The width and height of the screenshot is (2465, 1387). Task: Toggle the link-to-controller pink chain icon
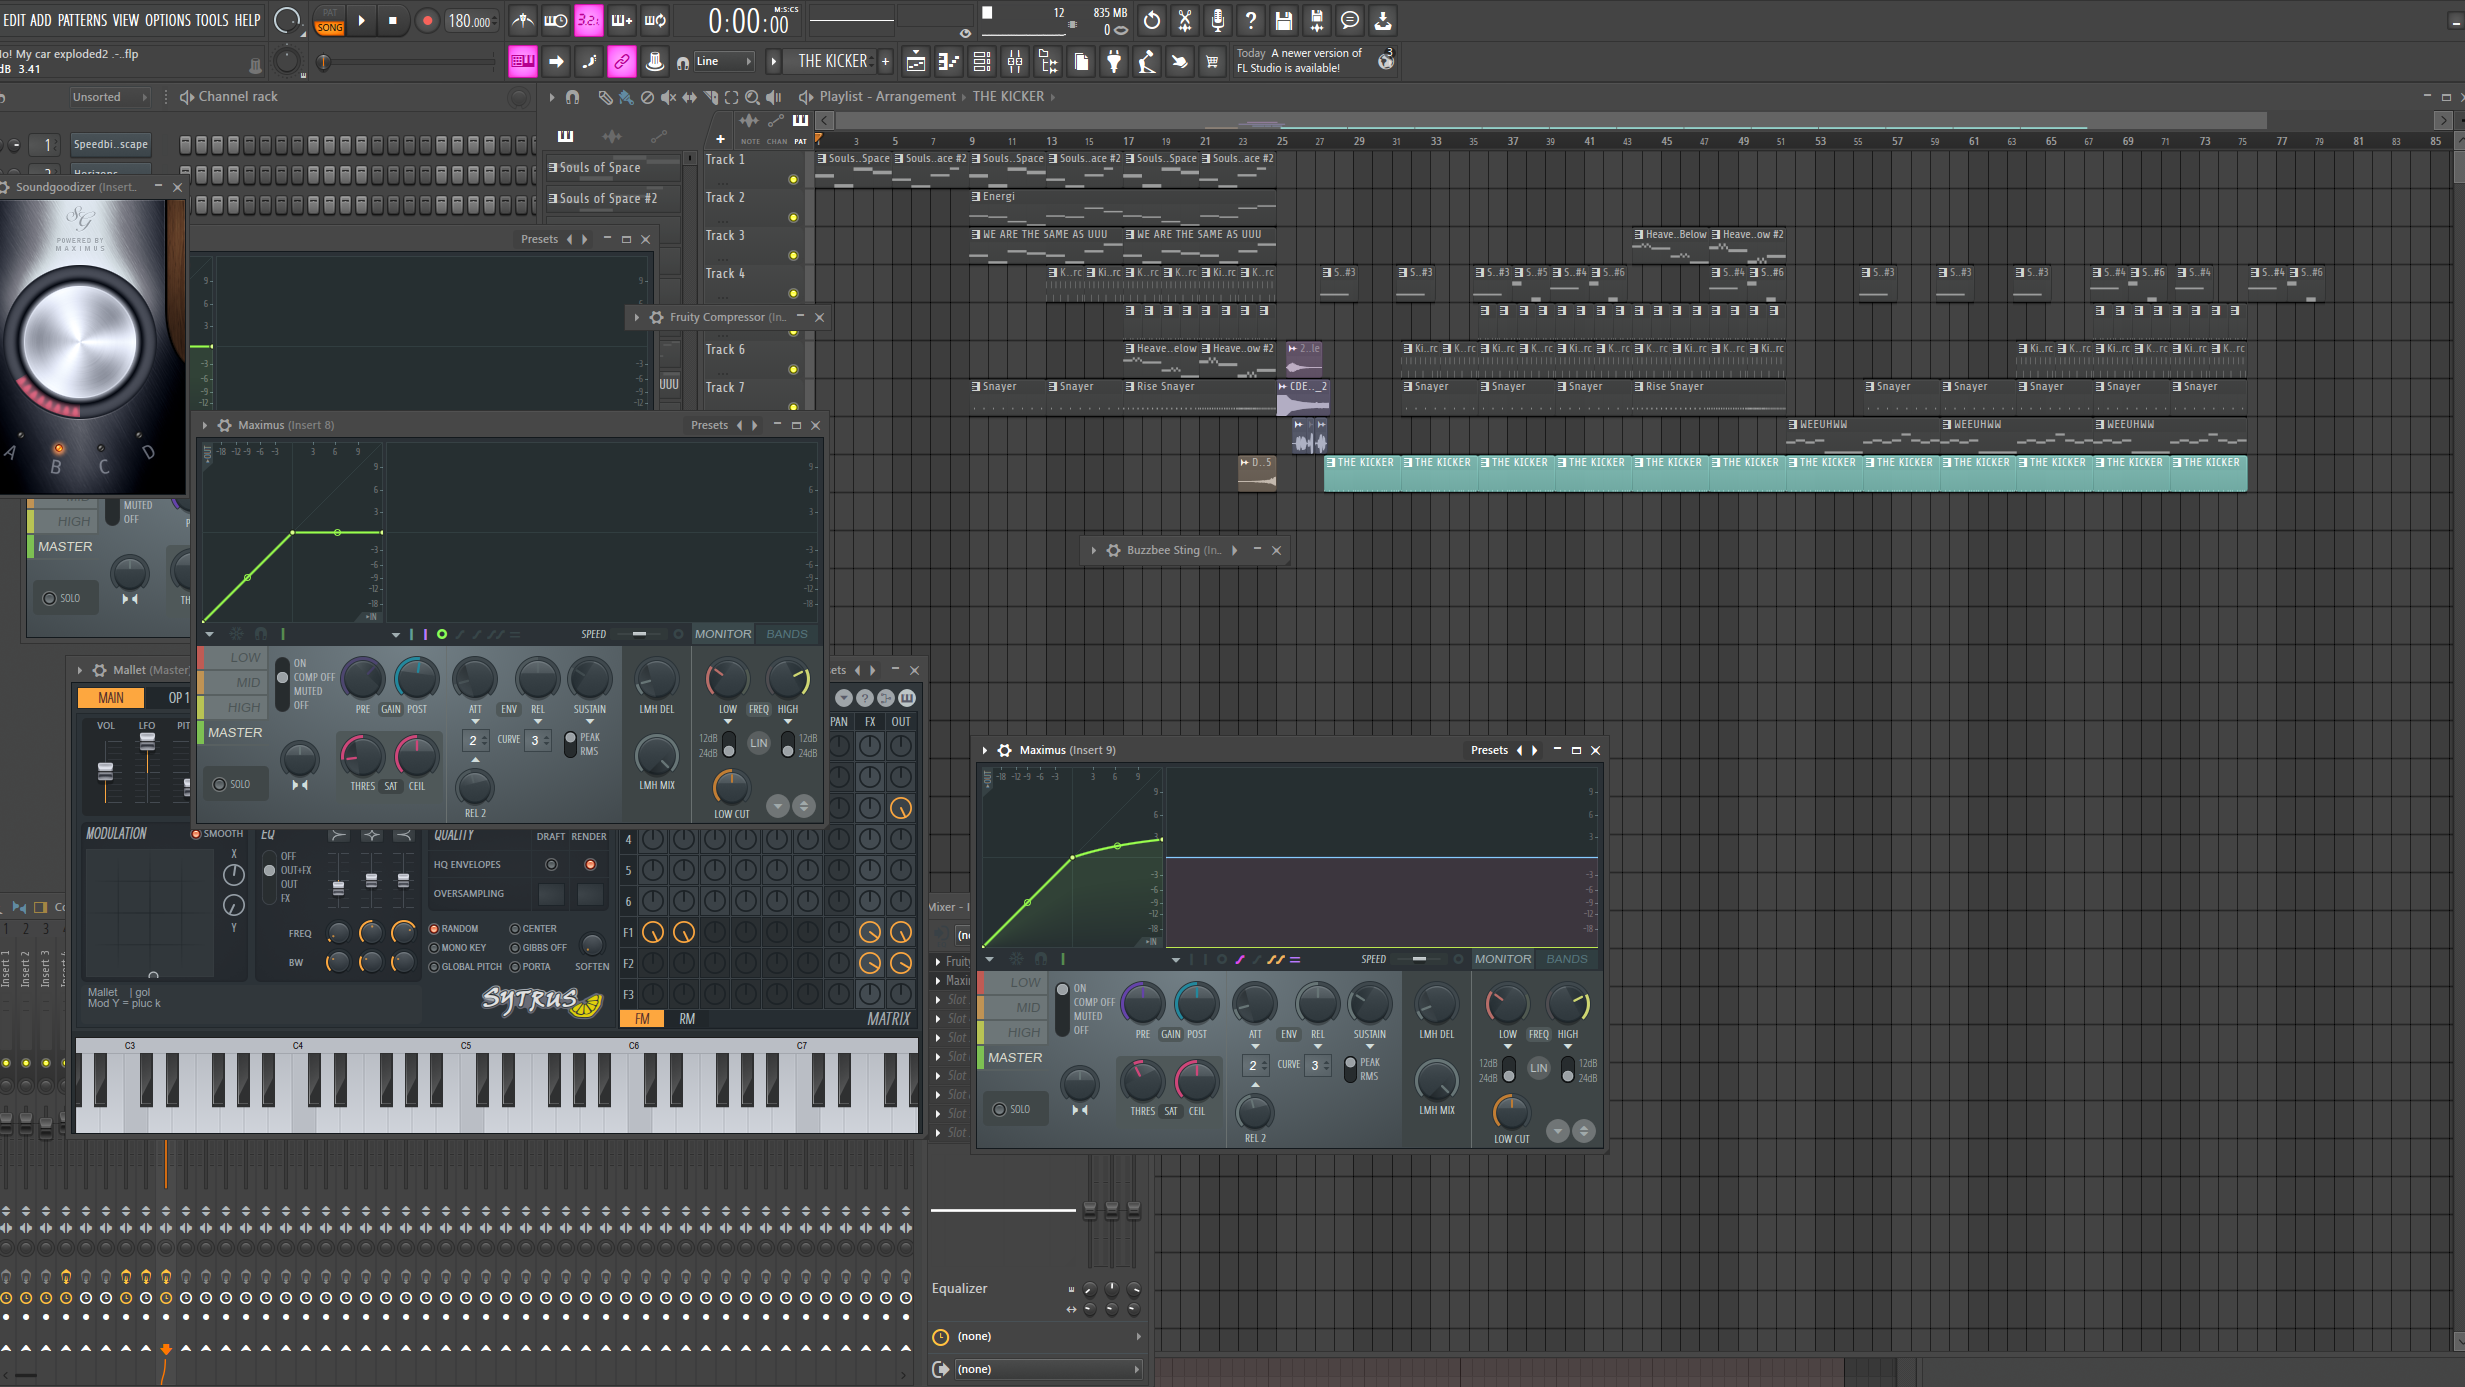[621, 62]
